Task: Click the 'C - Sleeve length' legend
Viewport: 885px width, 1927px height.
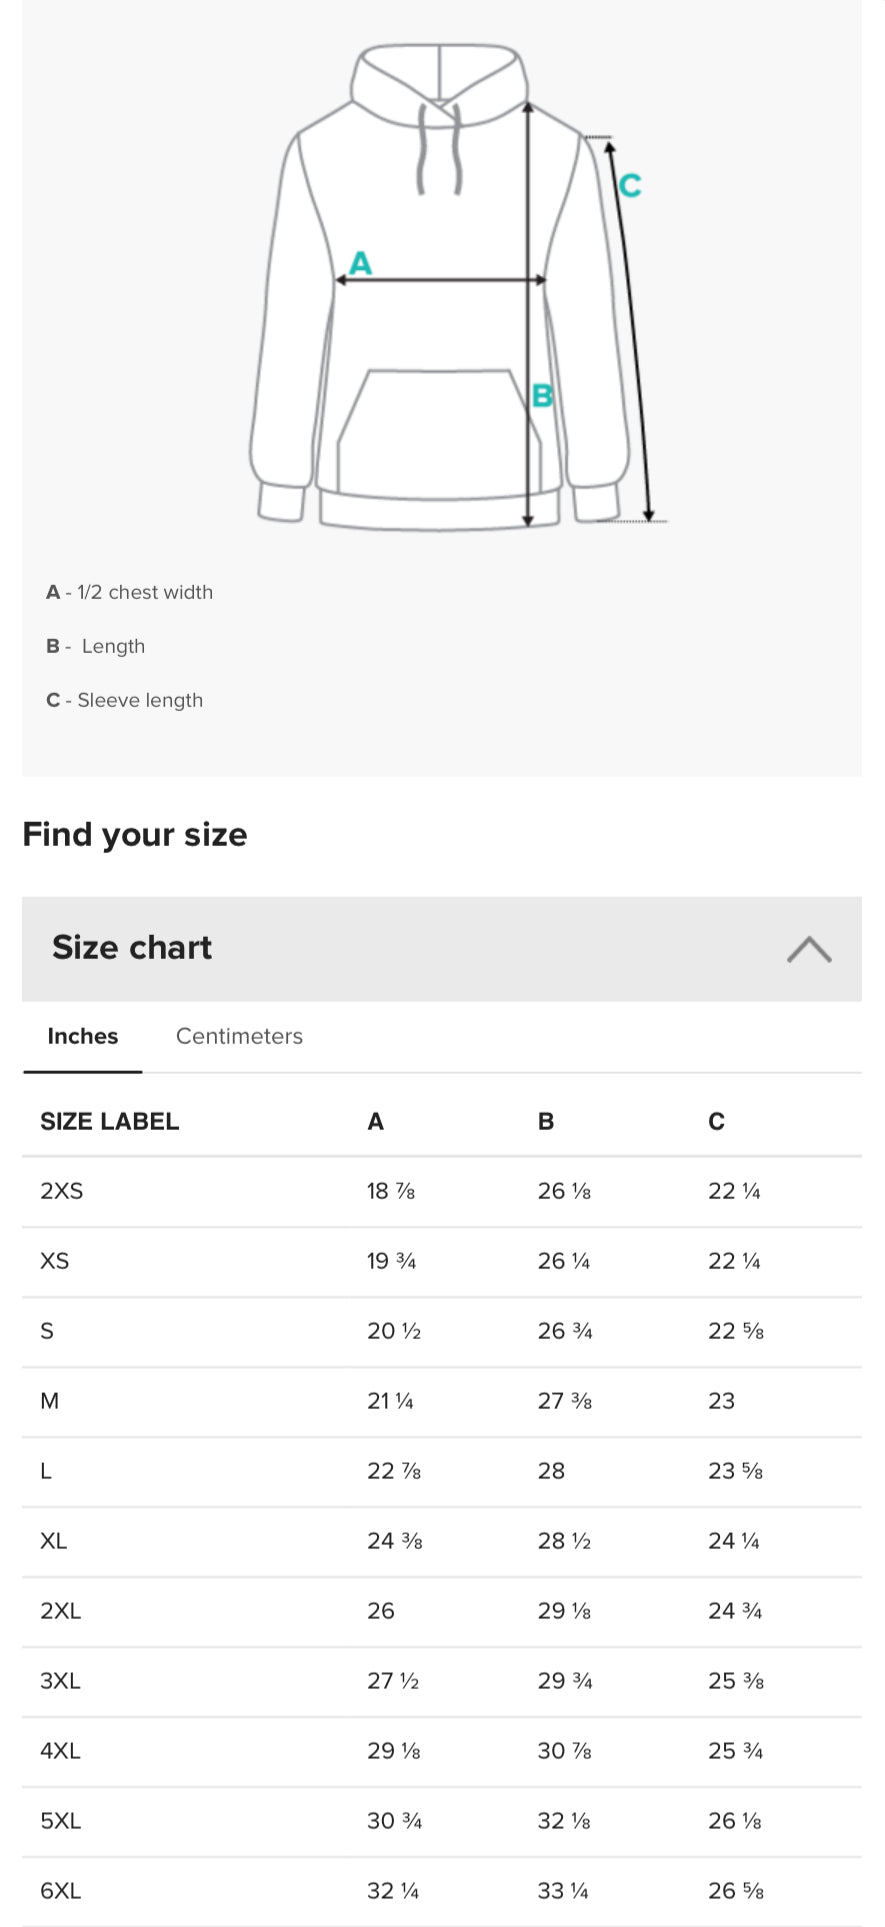Action: pos(124,700)
